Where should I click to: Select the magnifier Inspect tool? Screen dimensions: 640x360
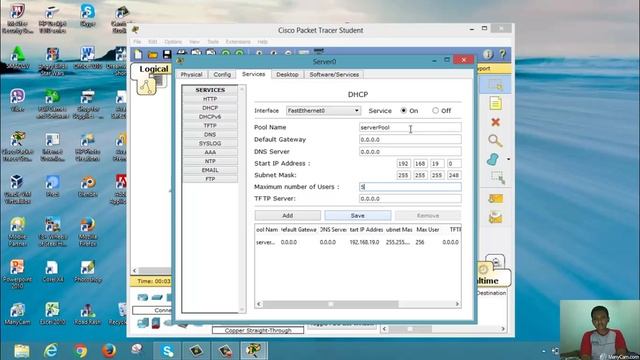[x=495, y=141]
